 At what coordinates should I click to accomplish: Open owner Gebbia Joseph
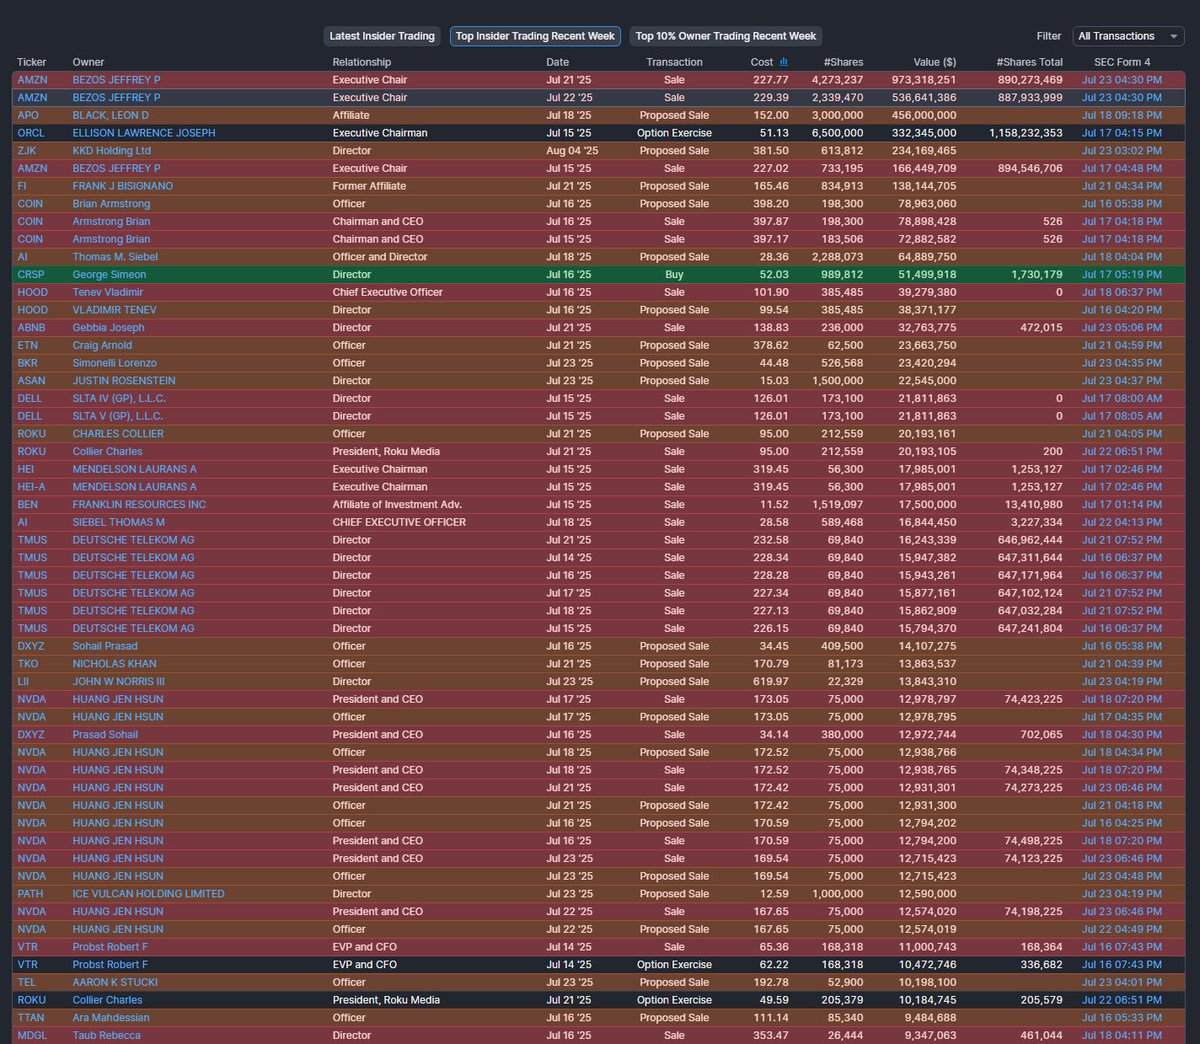click(x=108, y=328)
